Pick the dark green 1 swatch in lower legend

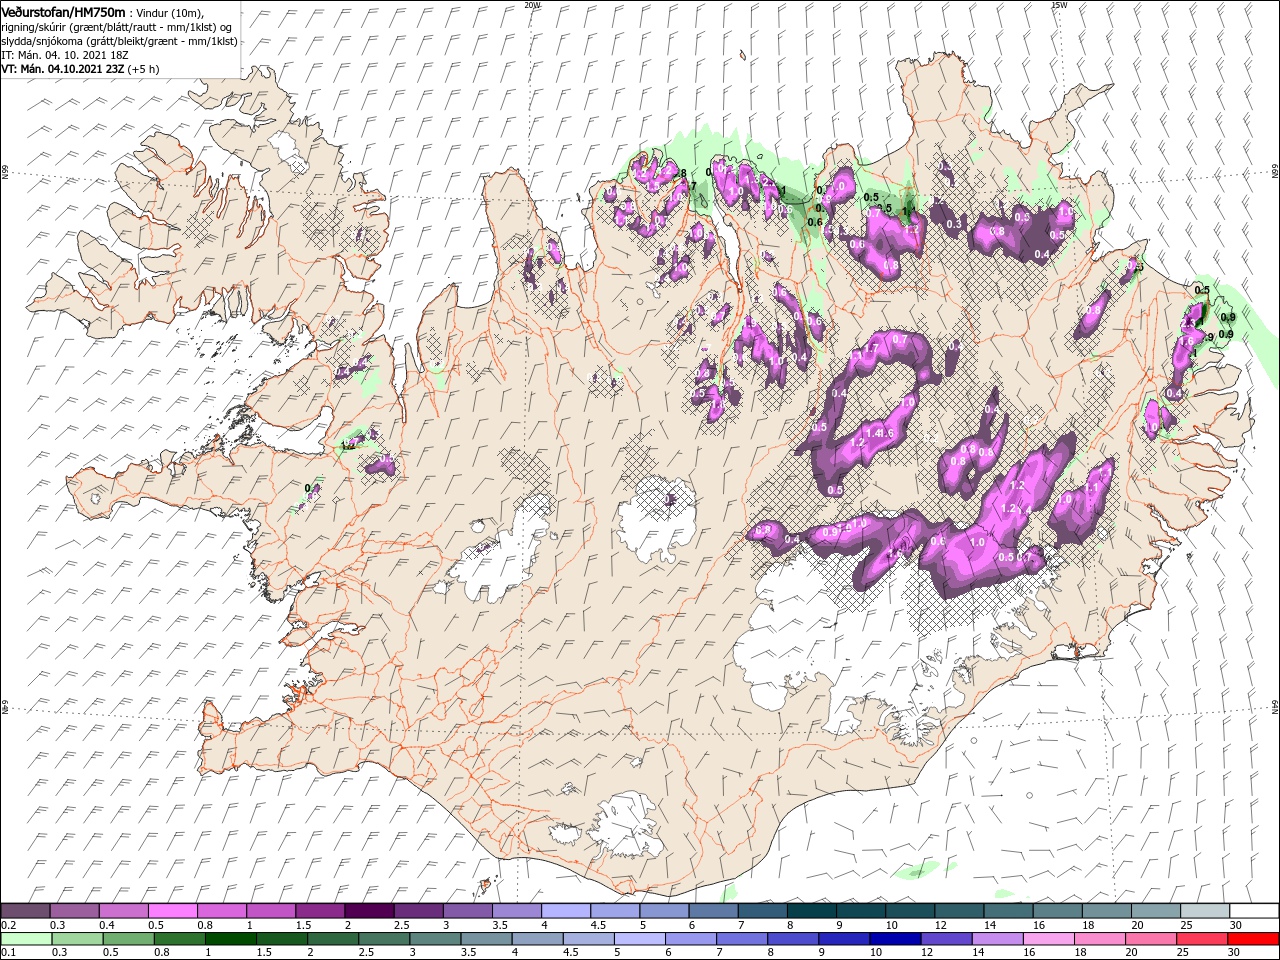click(x=231, y=939)
